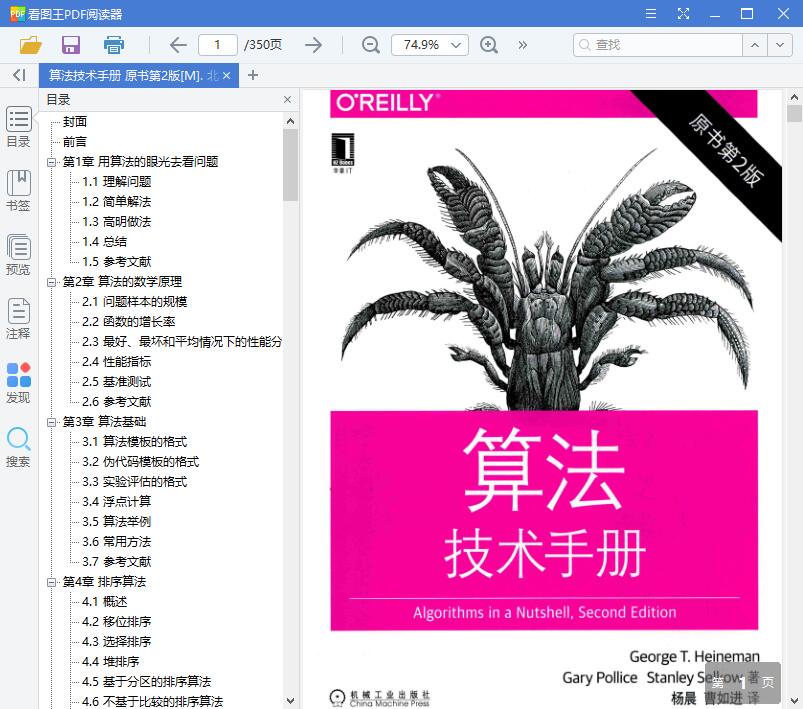Switch to the 算法技术手册 原书第2版 tab
The image size is (803, 709).
click(x=133, y=76)
